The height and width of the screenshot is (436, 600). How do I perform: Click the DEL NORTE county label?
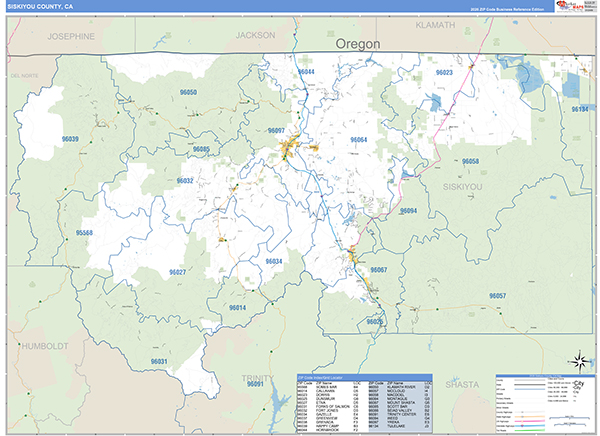coord(24,76)
